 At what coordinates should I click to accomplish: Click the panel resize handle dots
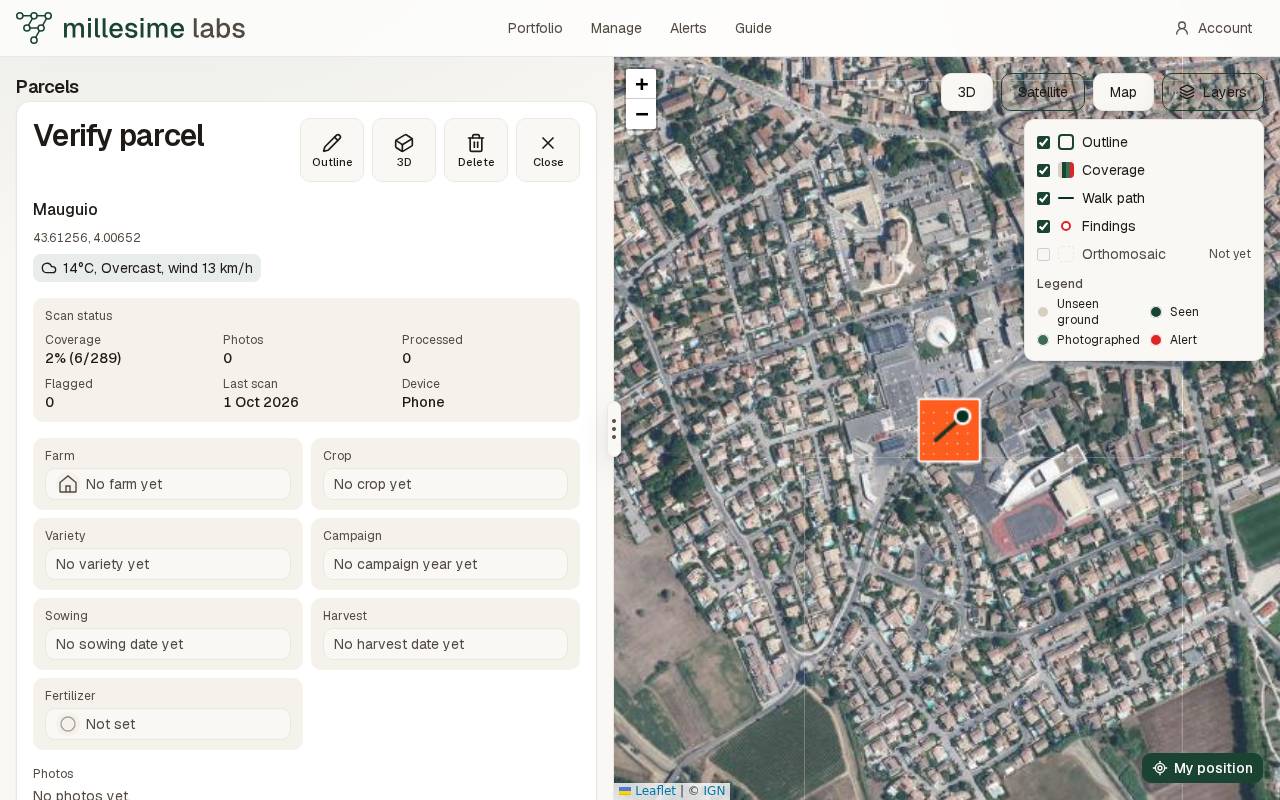[614, 430]
